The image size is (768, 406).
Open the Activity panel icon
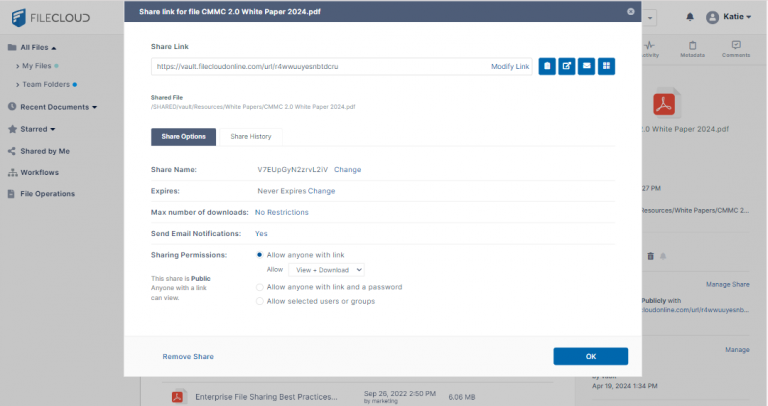tap(649, 46)
